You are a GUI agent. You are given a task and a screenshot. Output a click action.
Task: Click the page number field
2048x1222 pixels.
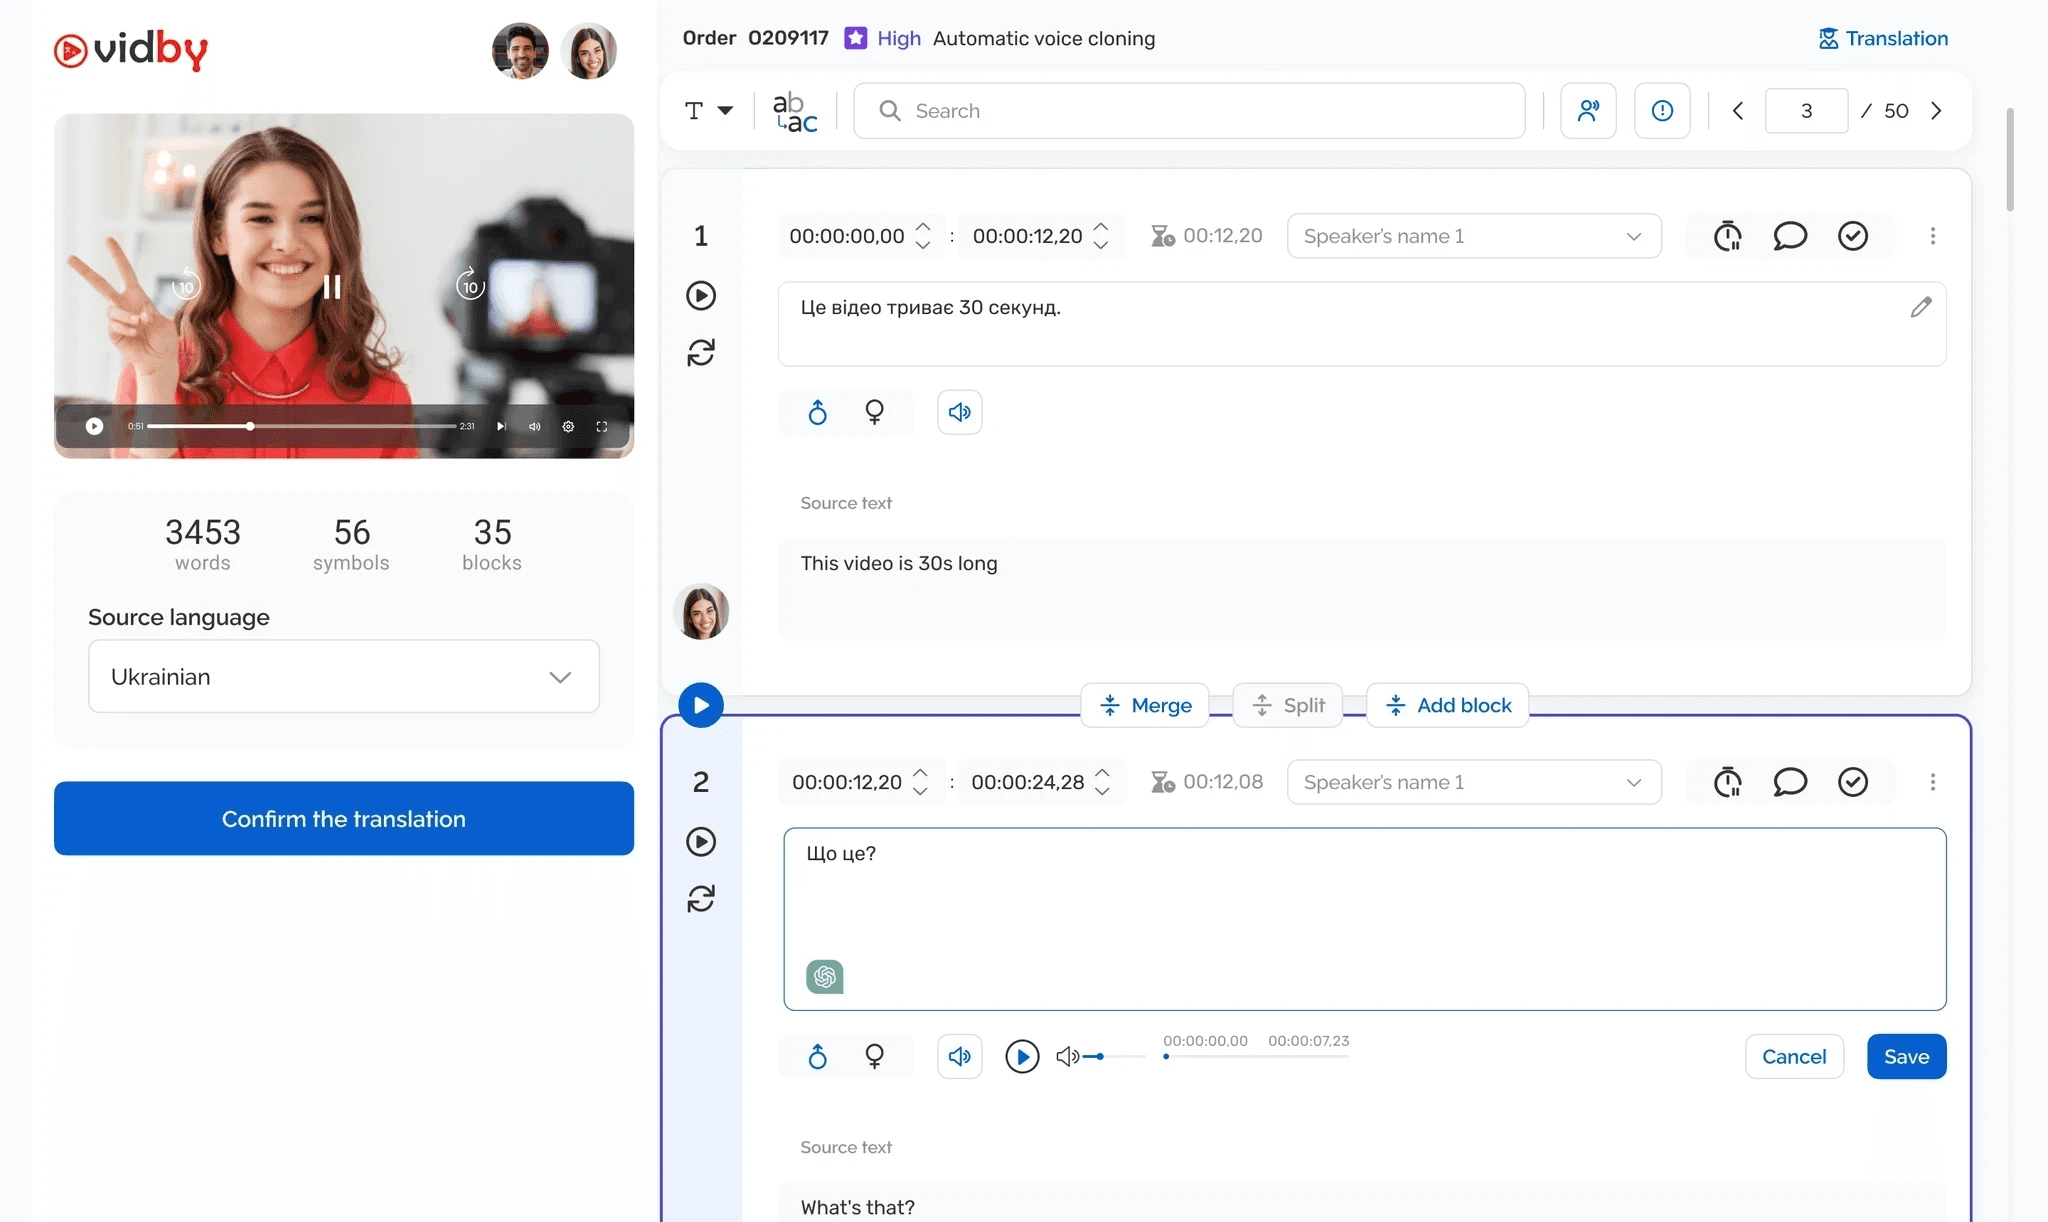click(x=1806, y=111)
